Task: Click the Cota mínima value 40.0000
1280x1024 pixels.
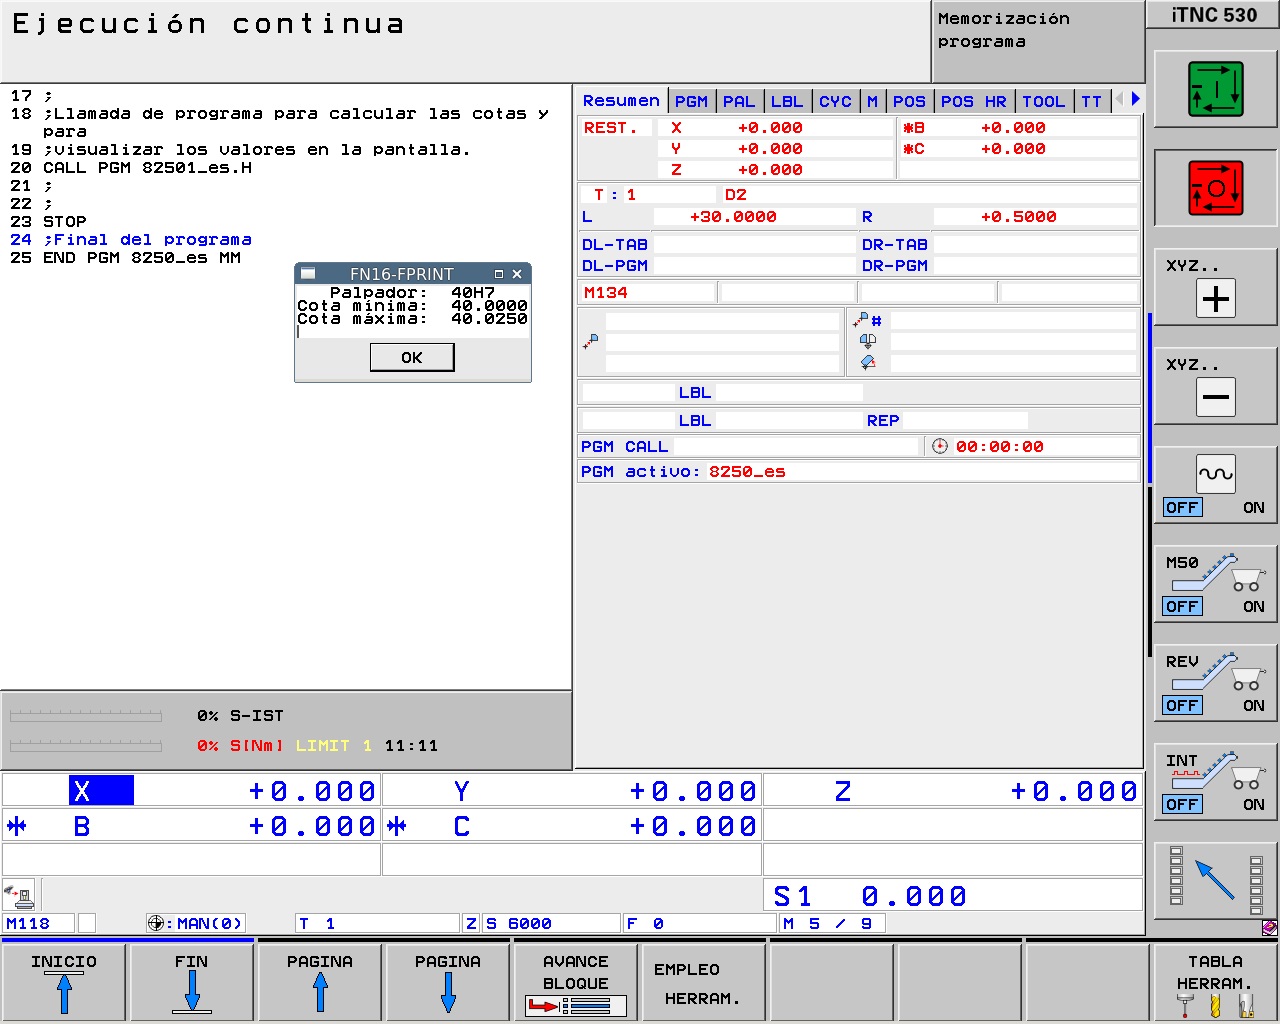Action: [x=489, y=306]
